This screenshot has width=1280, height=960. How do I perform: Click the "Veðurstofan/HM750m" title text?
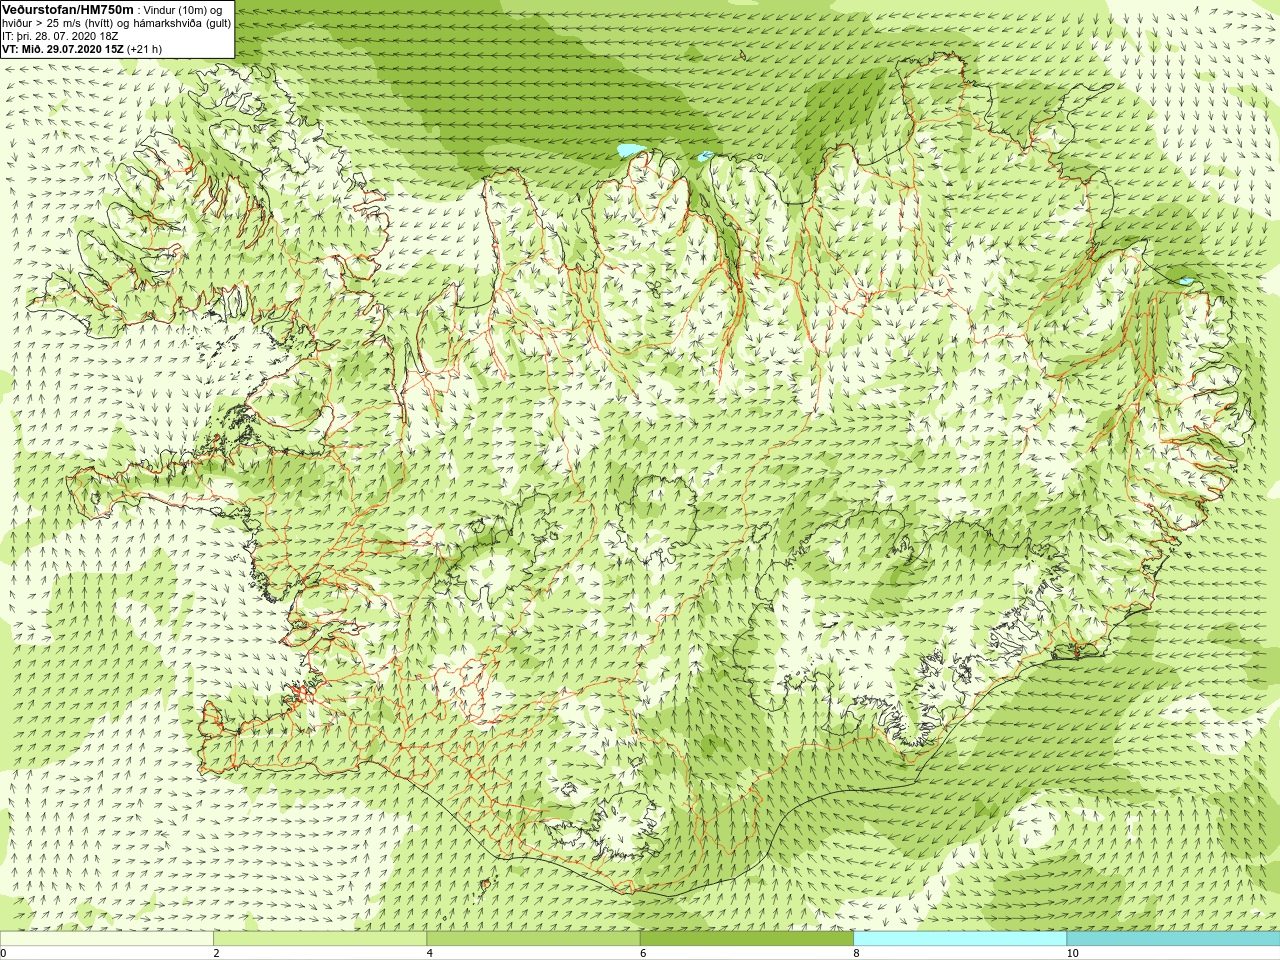tap(68, 9)
